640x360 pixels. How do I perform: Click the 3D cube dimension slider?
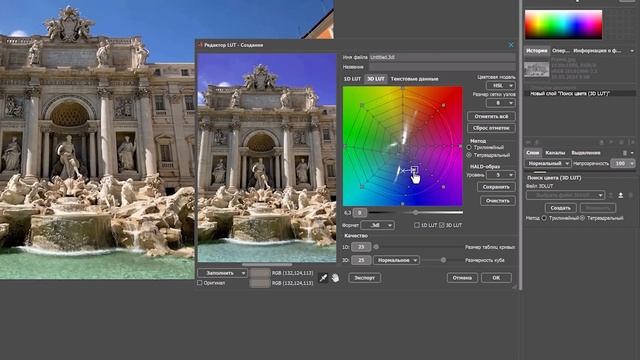click(x=443, y=260)
